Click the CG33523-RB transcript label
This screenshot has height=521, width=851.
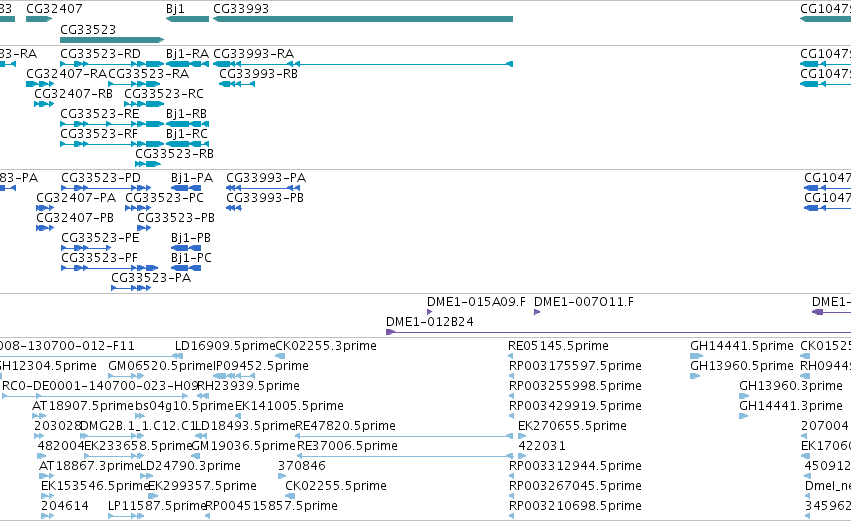pyautogui.click(x=174, y=154)
